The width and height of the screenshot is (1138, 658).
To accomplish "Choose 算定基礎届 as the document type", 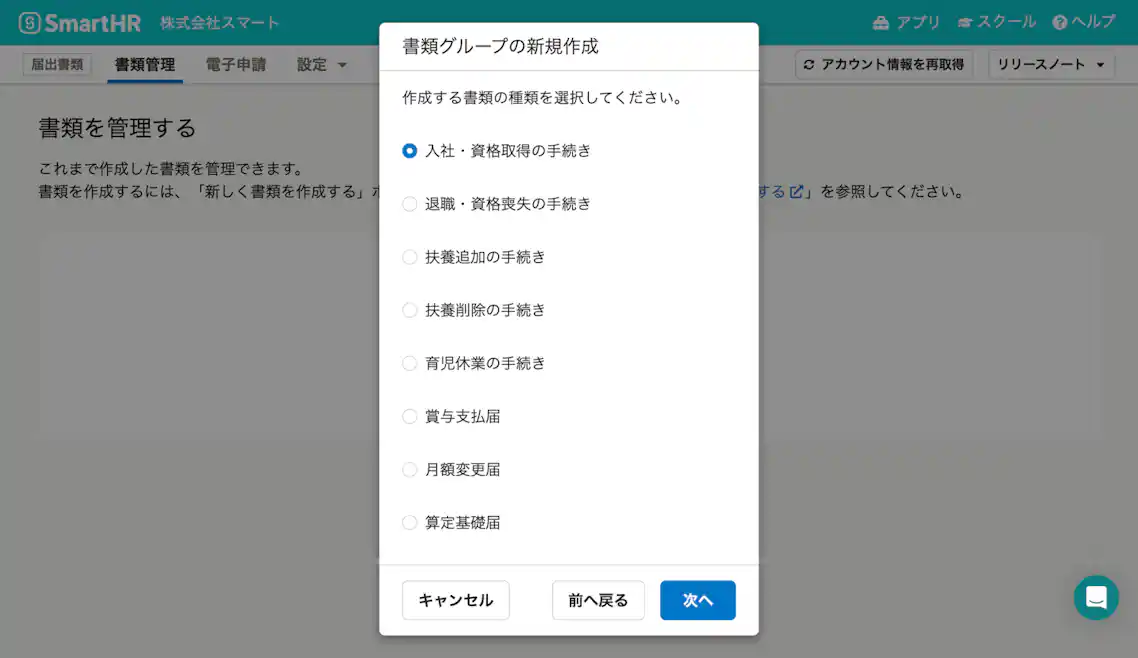I will (x=409, y=522).
